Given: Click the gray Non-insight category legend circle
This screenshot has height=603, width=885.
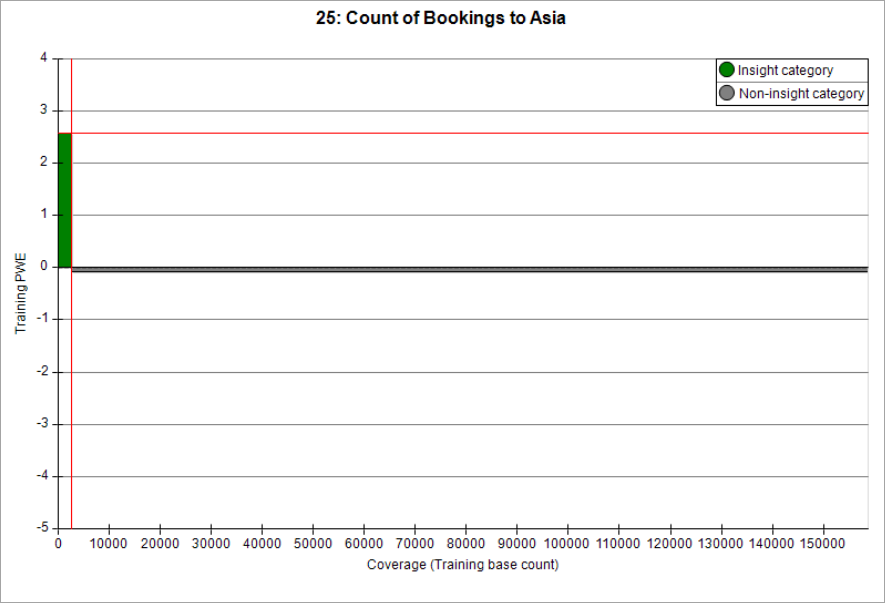Looking at the screenshot, I should [726, 93].
